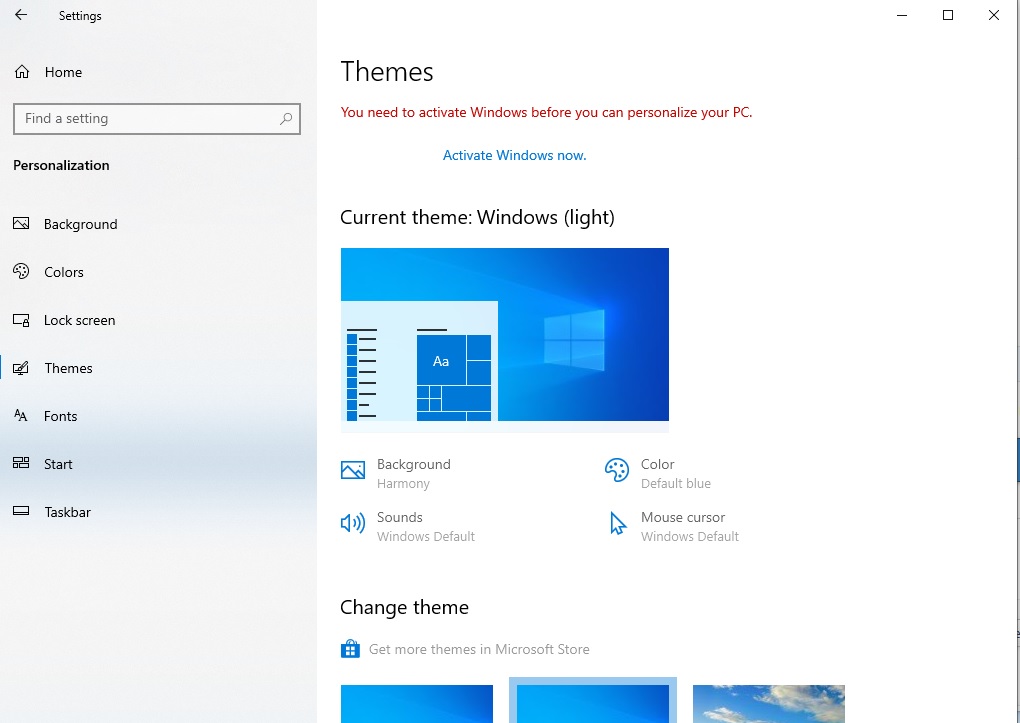Click the Personalization section heading
The image size is (1020, 723).
61,165
